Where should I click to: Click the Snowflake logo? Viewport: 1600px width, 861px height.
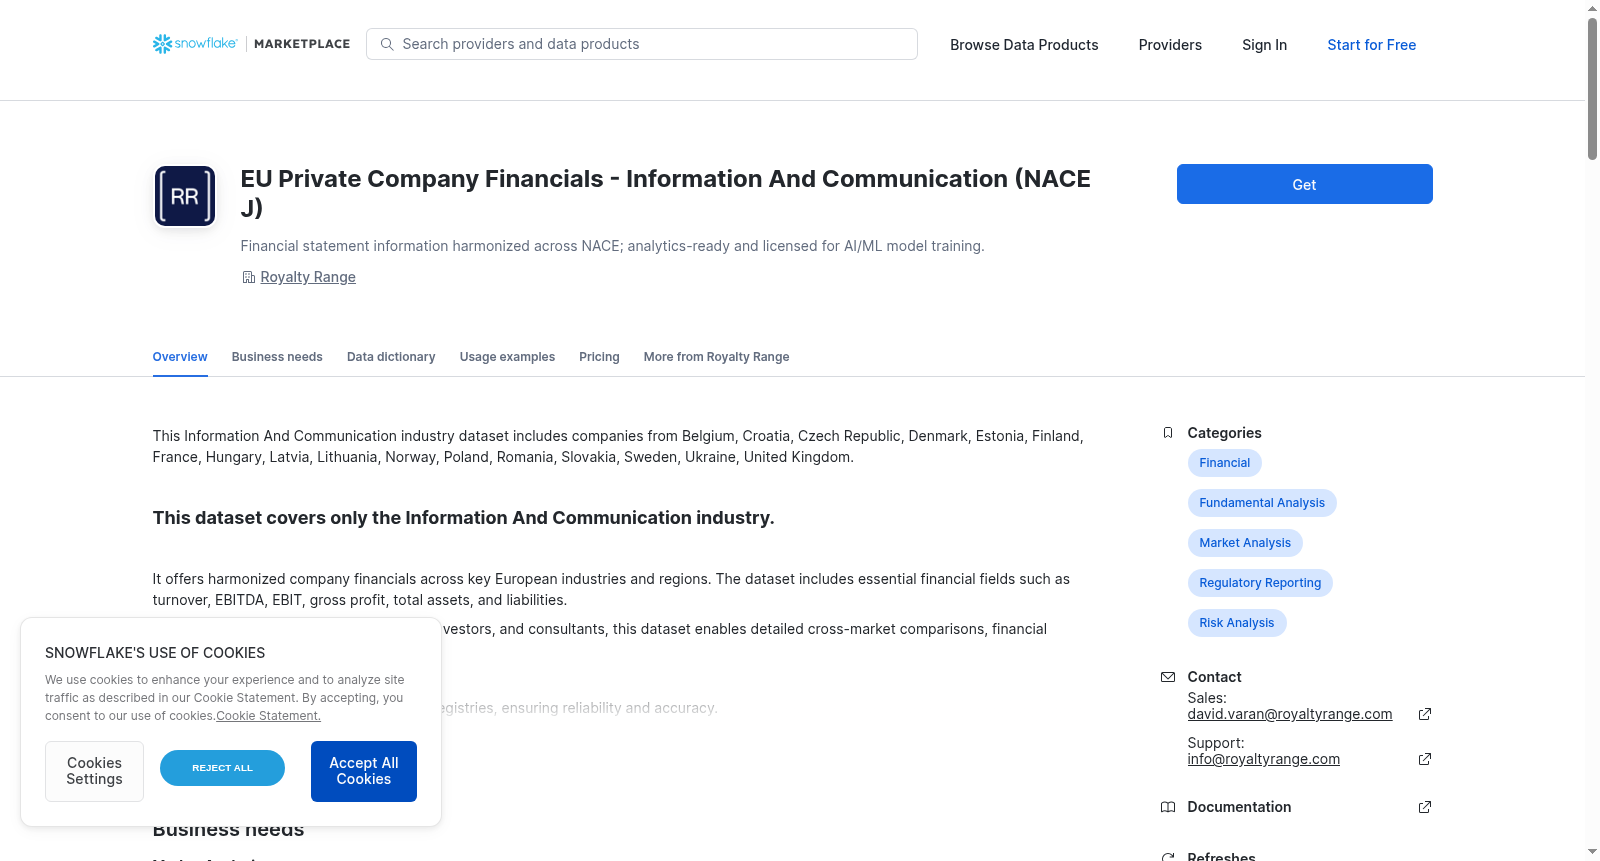pyautogui.click(x=195, y=44)
